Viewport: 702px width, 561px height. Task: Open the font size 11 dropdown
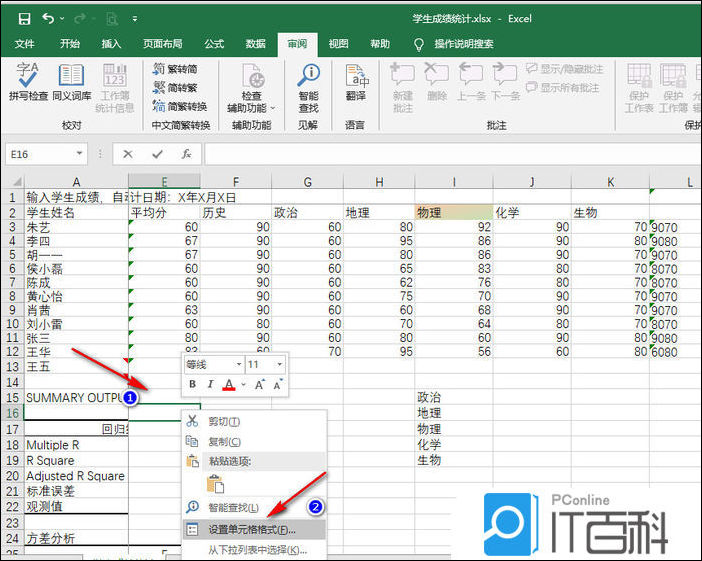279,364
